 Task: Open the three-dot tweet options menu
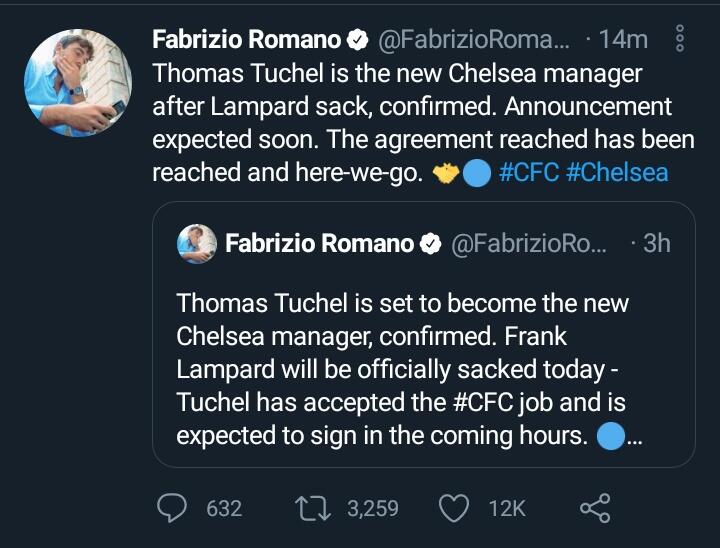click(x=681, y=39)
